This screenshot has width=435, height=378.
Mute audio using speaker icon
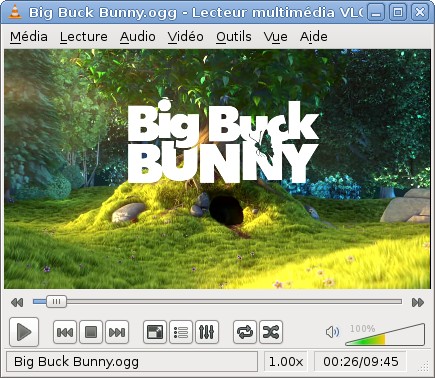[x=332, y=332]
